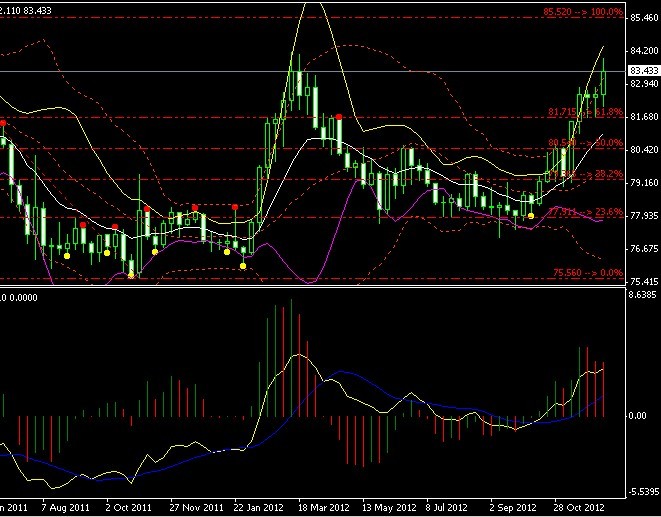The image size is (661, 517).
Task: Click the 76.675 price axis label
Action: point(644,249)
